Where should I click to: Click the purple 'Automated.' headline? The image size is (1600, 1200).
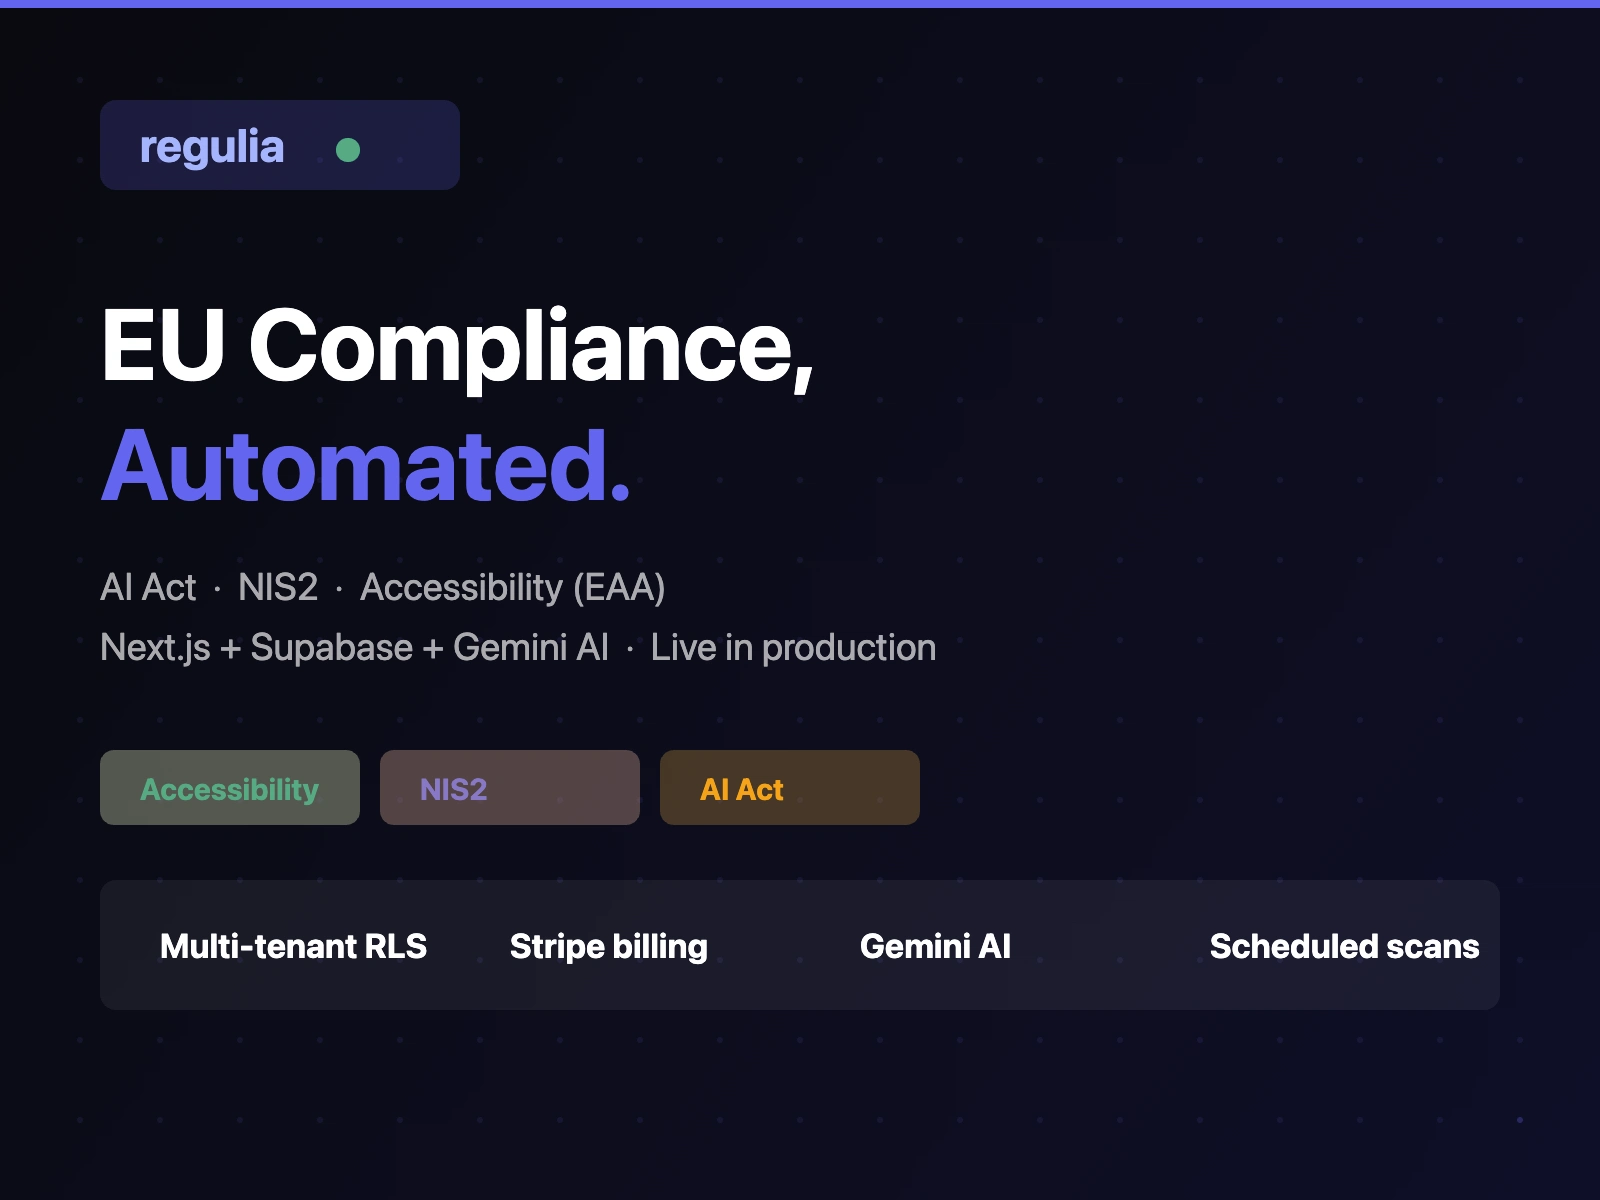366,466
